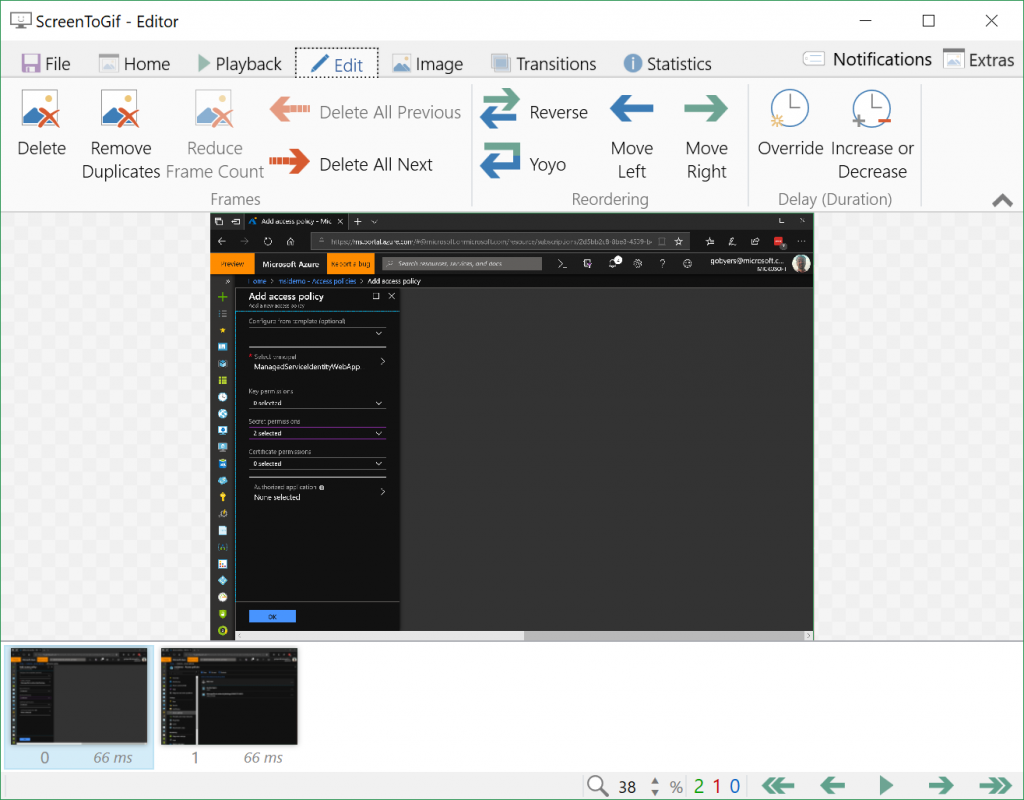Jump to the first frame
The image size is (1024, 800).
pyautogui.click(x=778, y=785)
